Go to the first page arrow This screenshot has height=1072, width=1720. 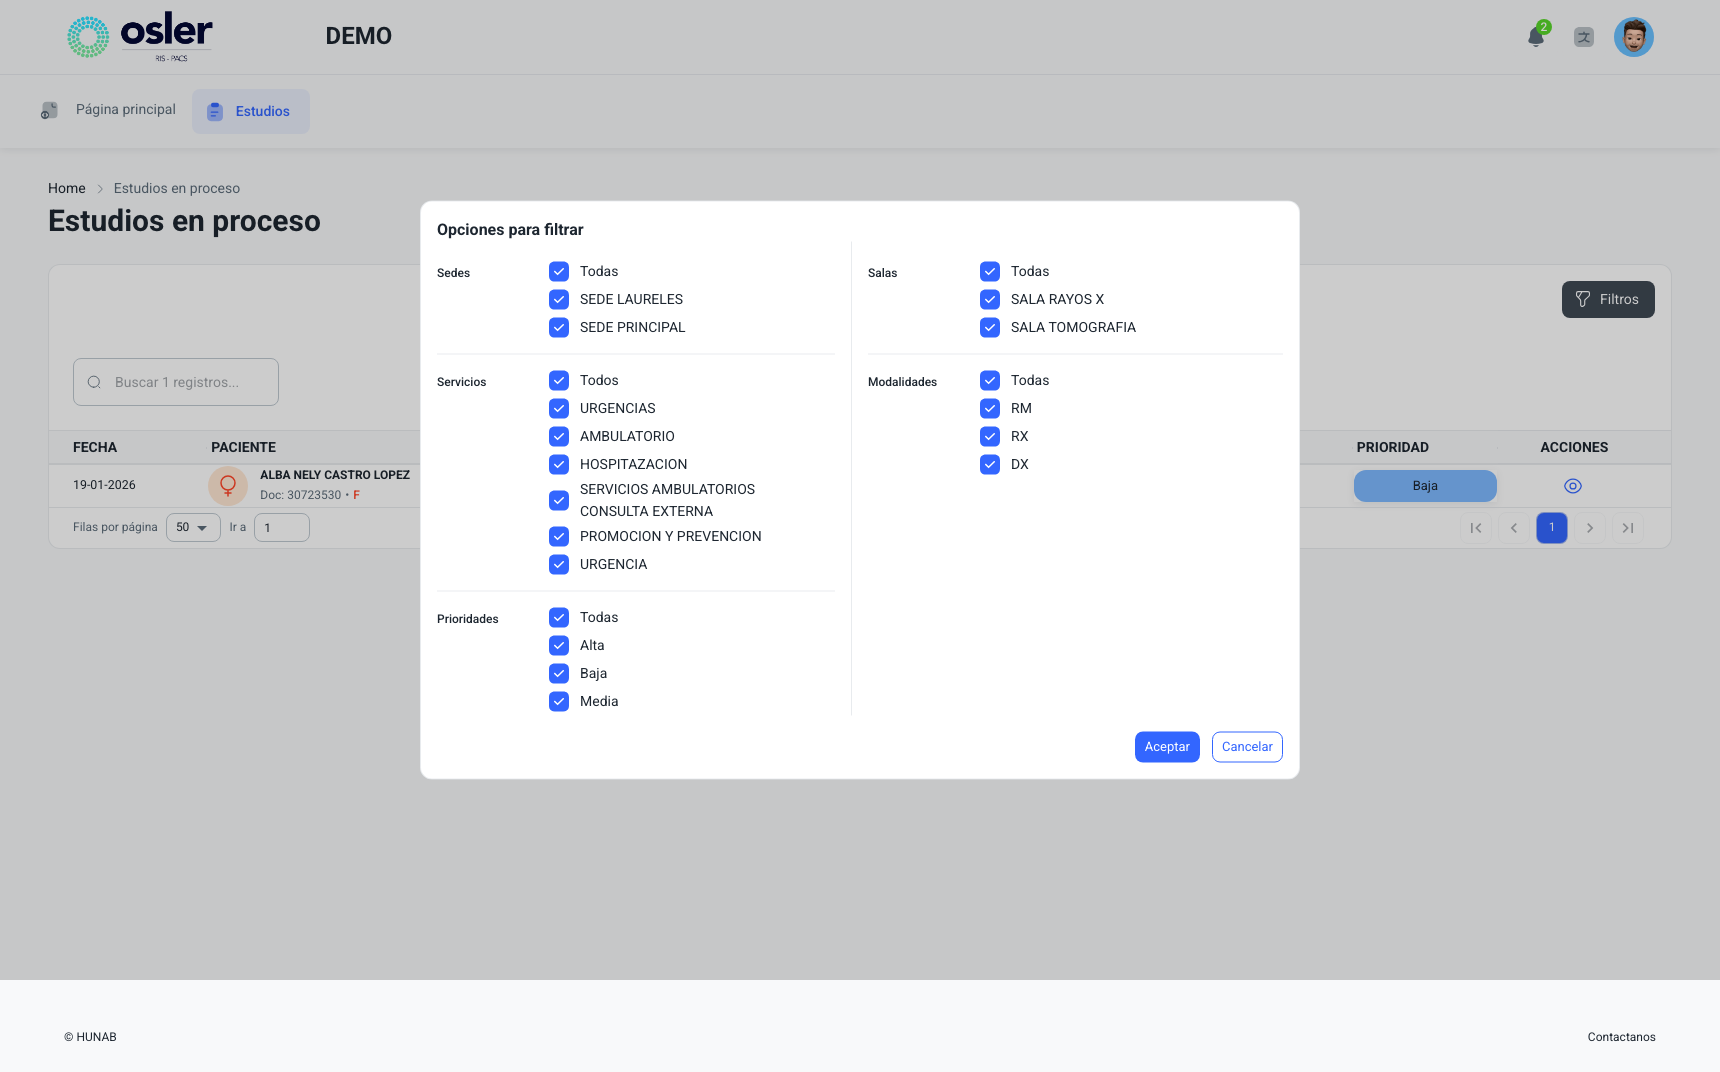[x=1476, y=528]
